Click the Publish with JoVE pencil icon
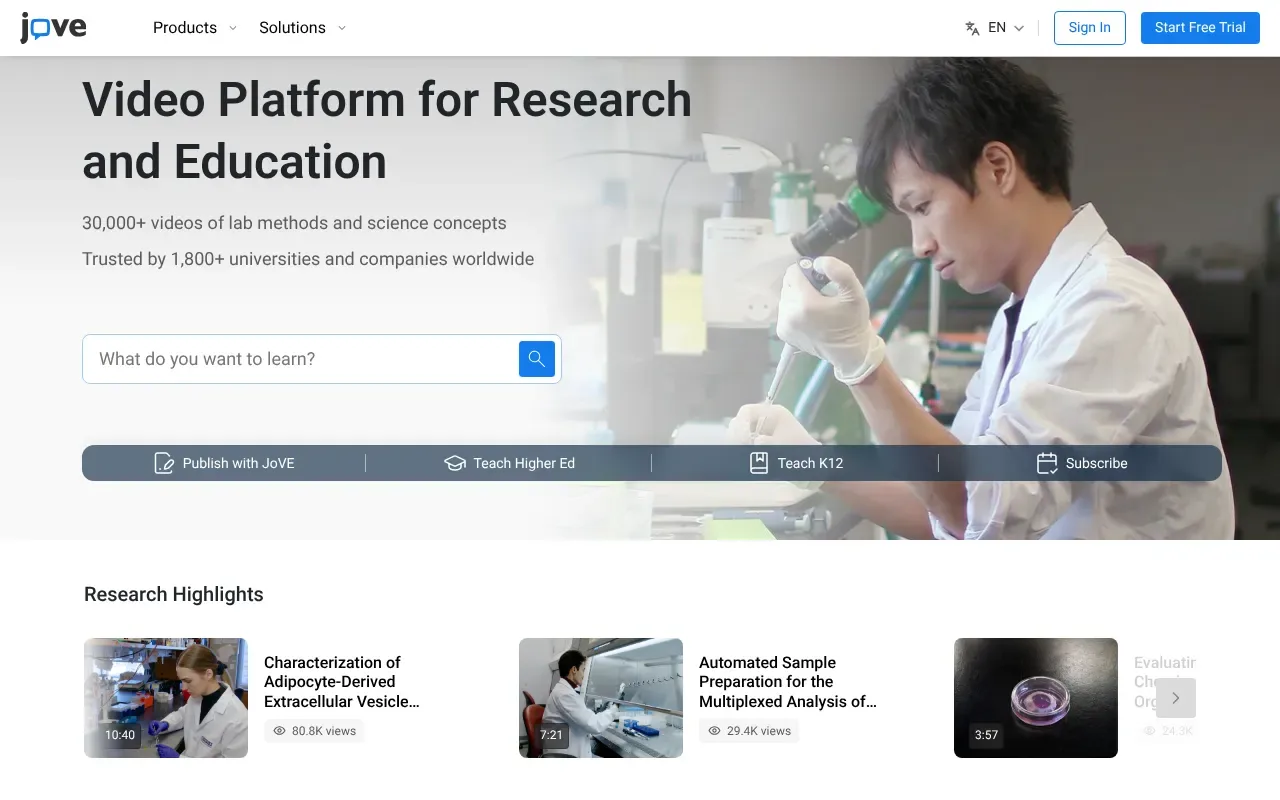This screenshot has width=1280, height=800. pos(164,463)
